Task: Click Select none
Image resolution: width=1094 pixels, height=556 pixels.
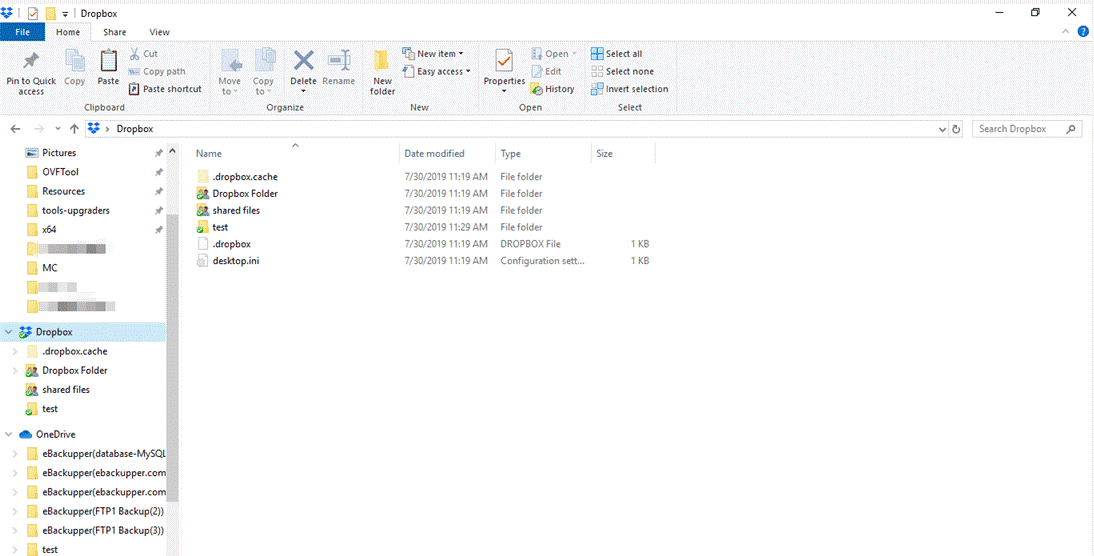Action: click(x=622, y=71)
